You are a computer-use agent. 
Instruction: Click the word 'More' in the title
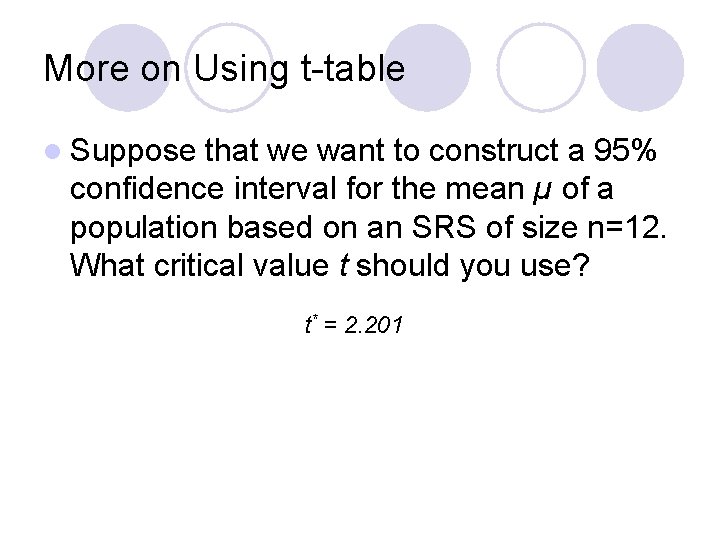point(86,68)
